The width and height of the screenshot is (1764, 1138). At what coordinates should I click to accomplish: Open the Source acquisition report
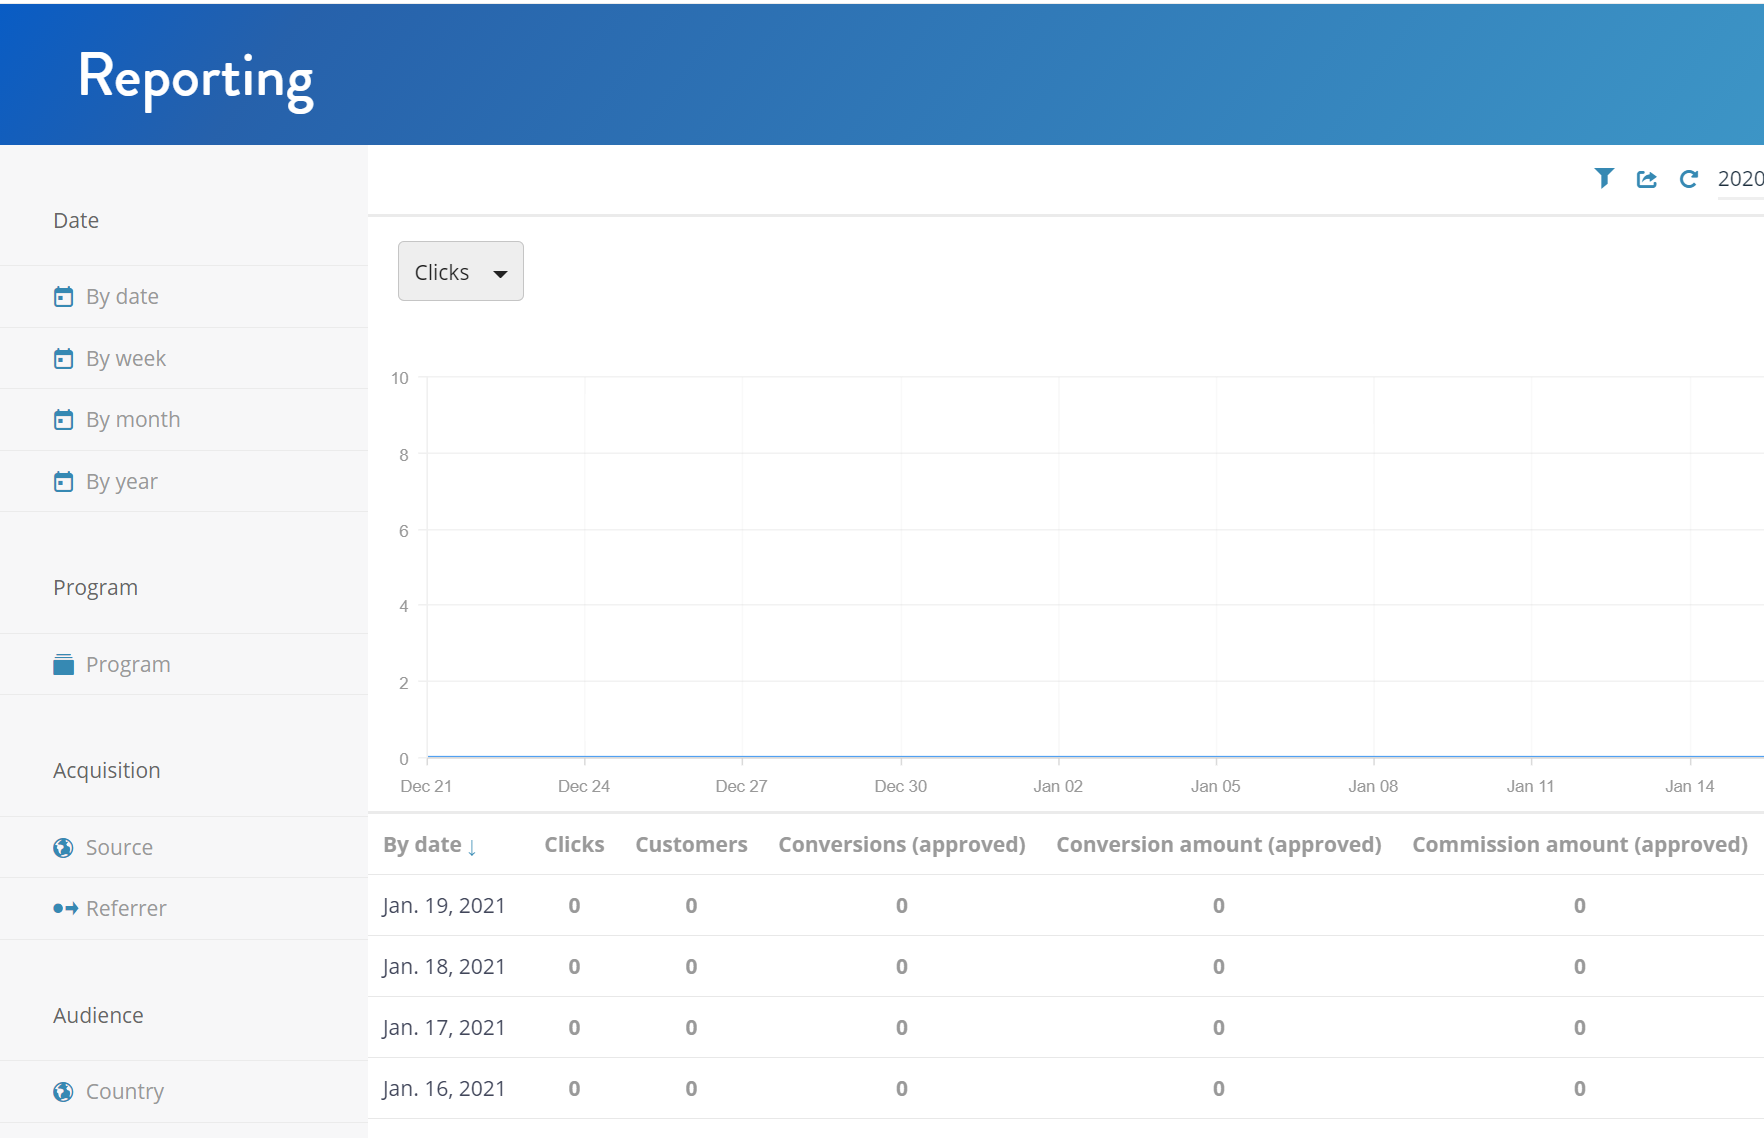(x=119, y=848)
